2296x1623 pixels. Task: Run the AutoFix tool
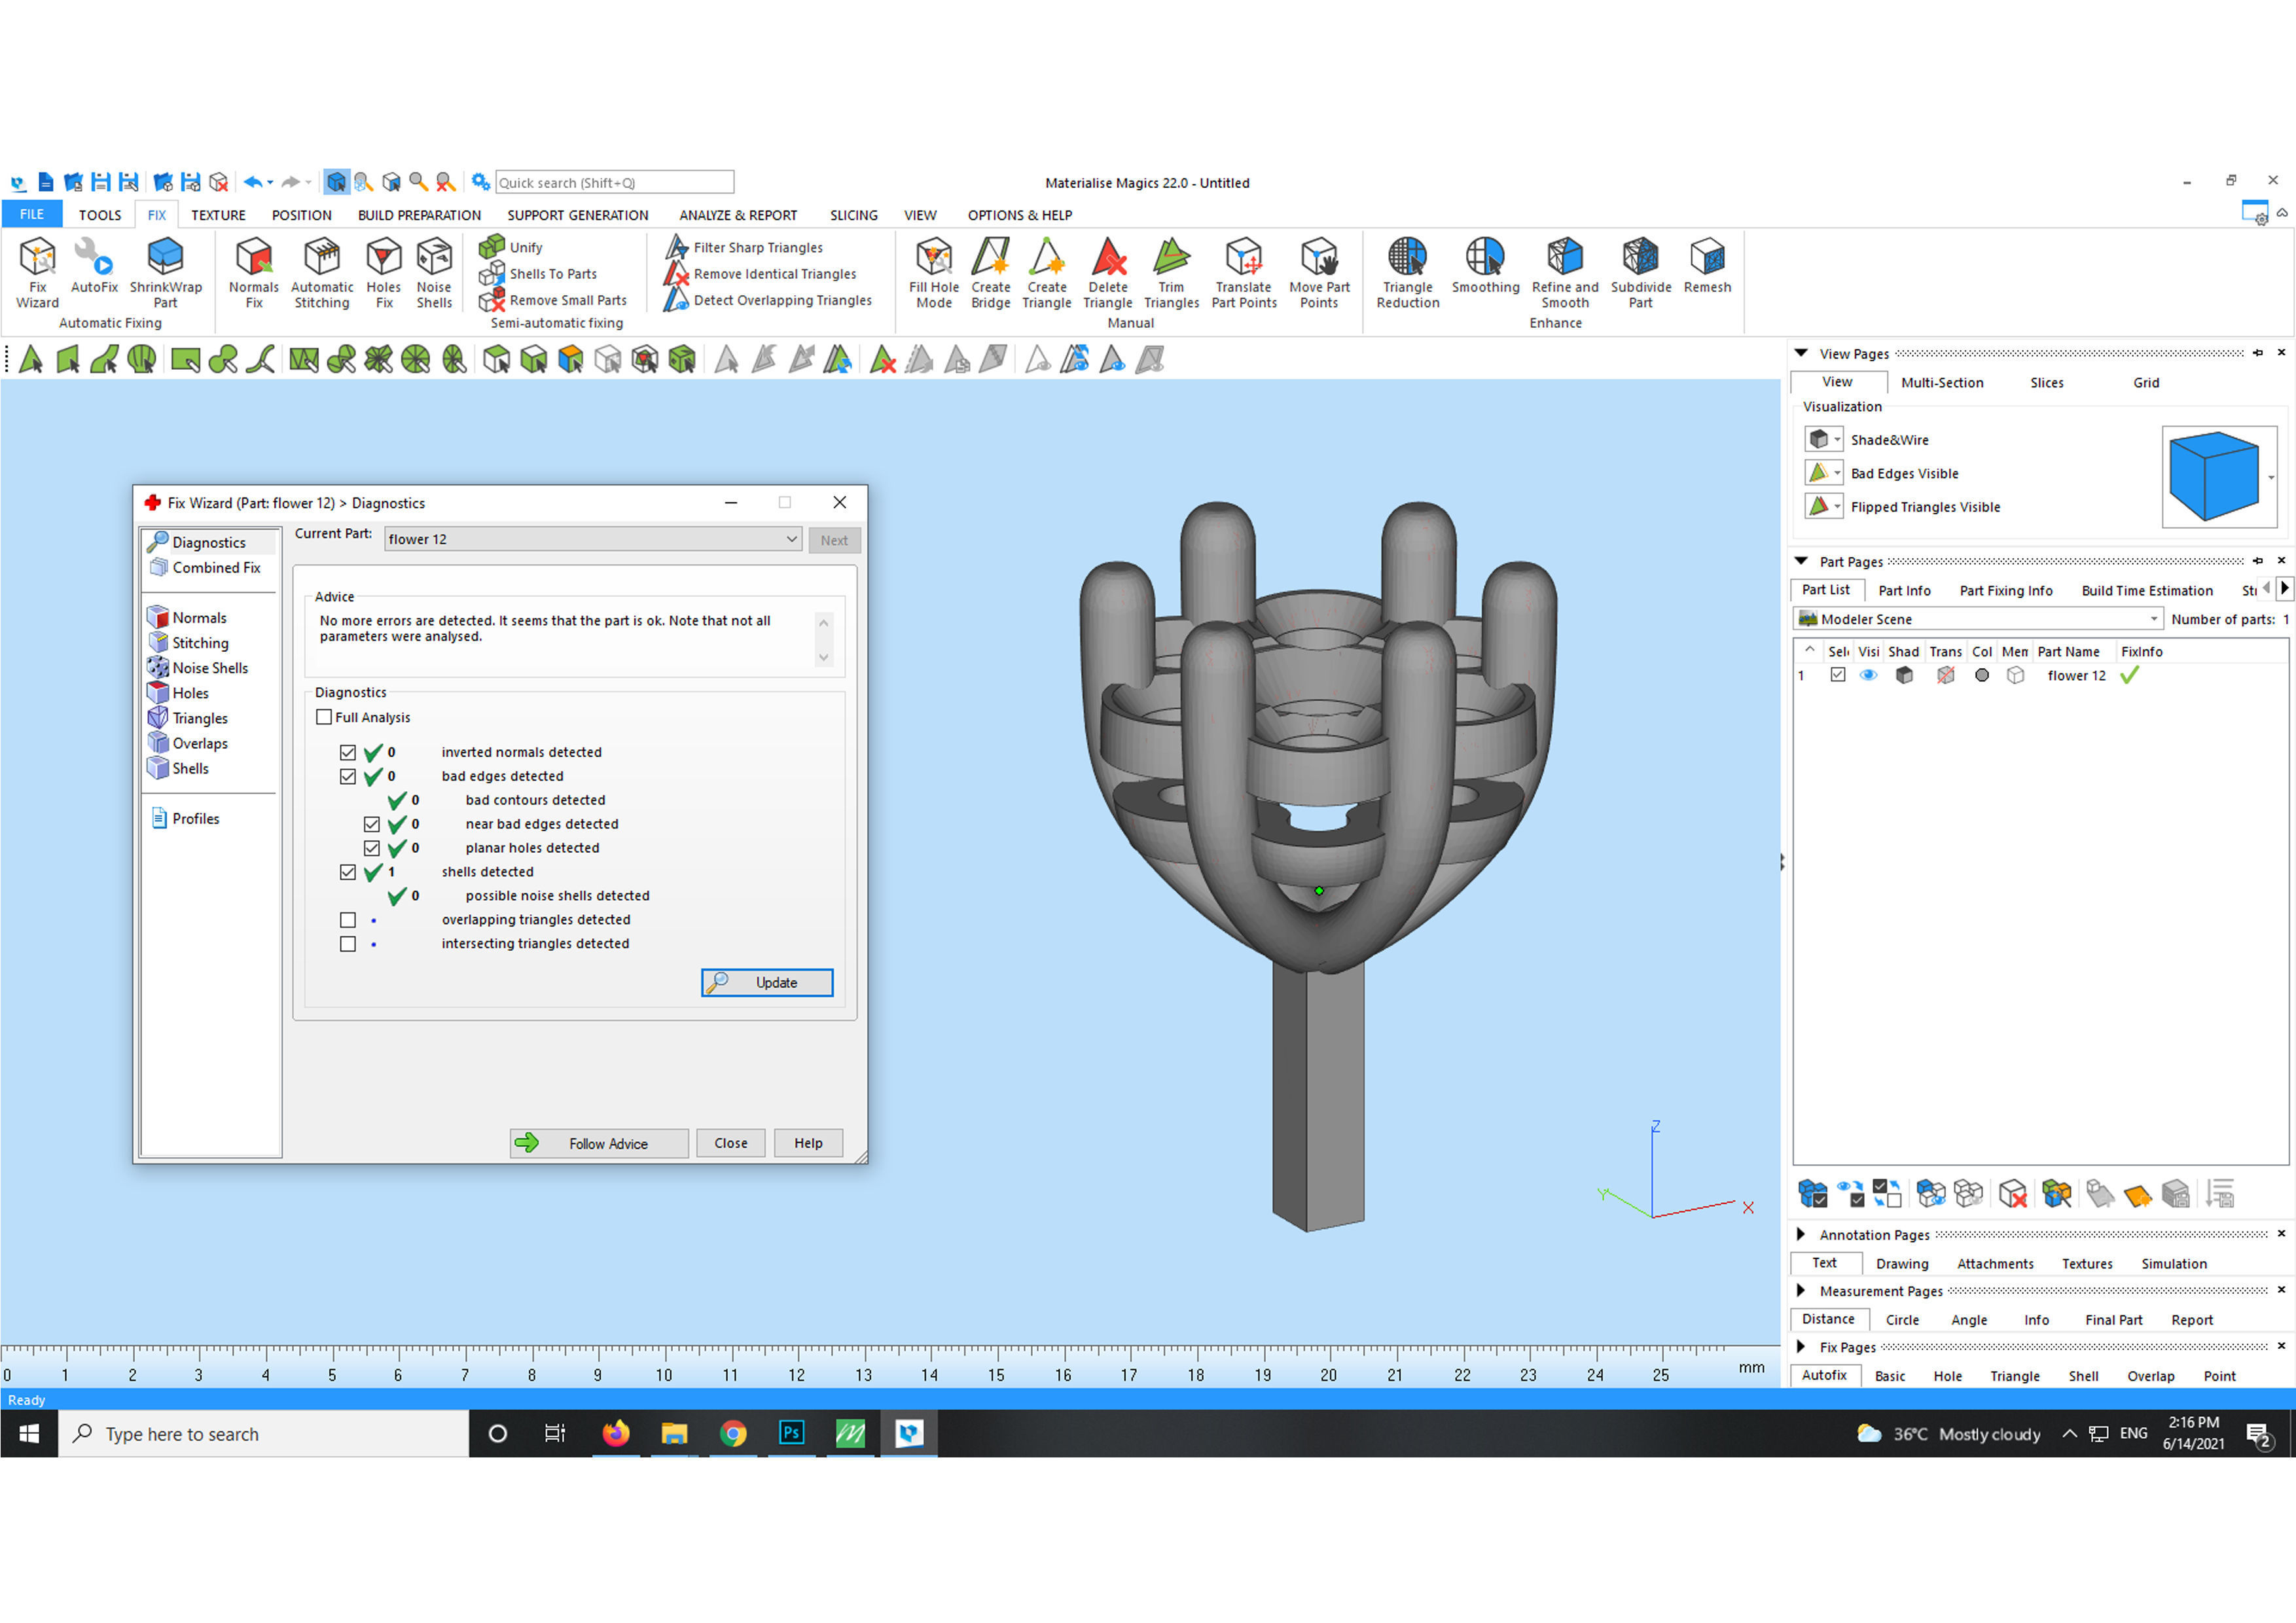(x=94, y=258)
